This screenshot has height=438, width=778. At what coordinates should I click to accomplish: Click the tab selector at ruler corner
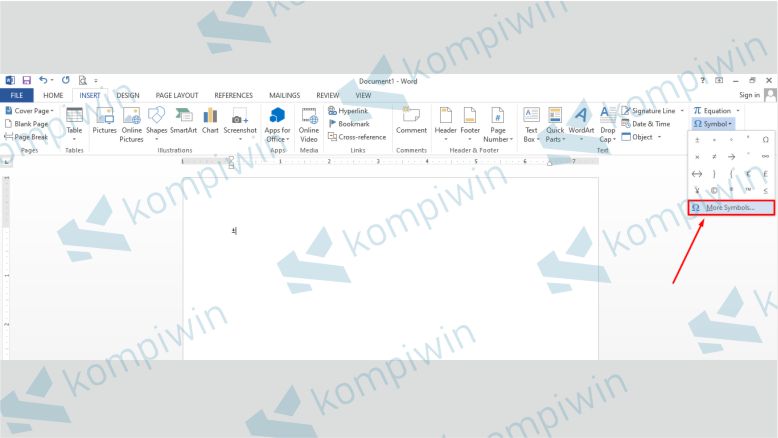pos(6,162)
